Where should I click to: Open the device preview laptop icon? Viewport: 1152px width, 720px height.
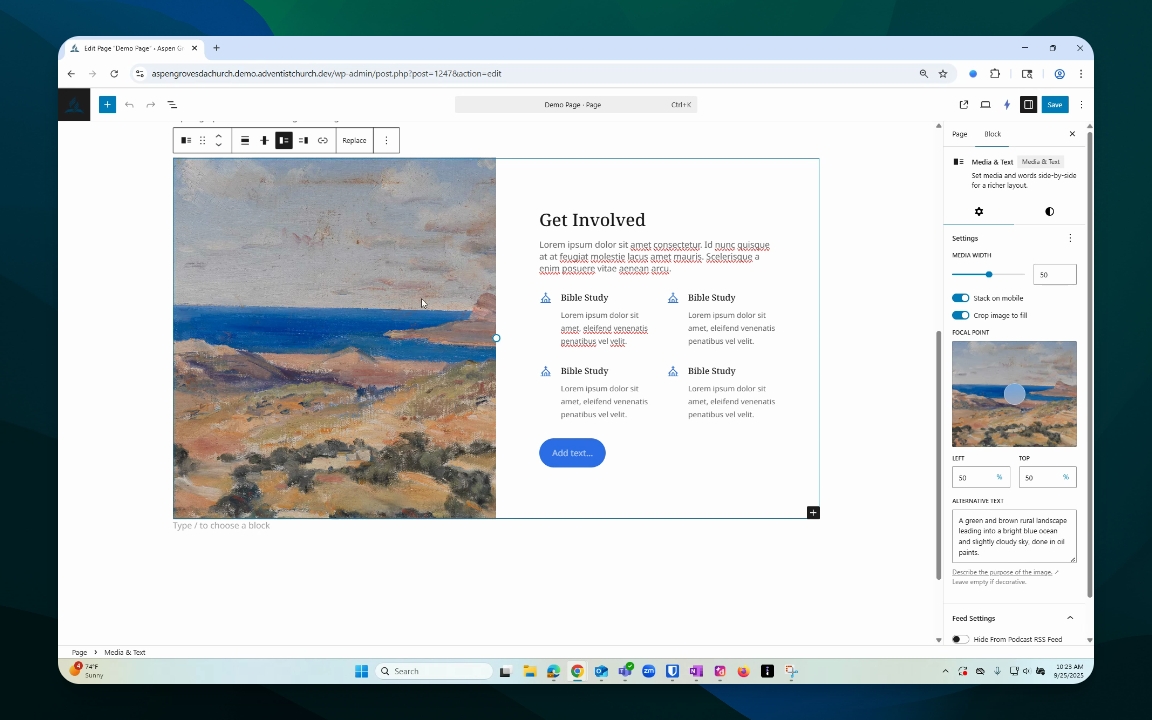(x=985, y=104)
